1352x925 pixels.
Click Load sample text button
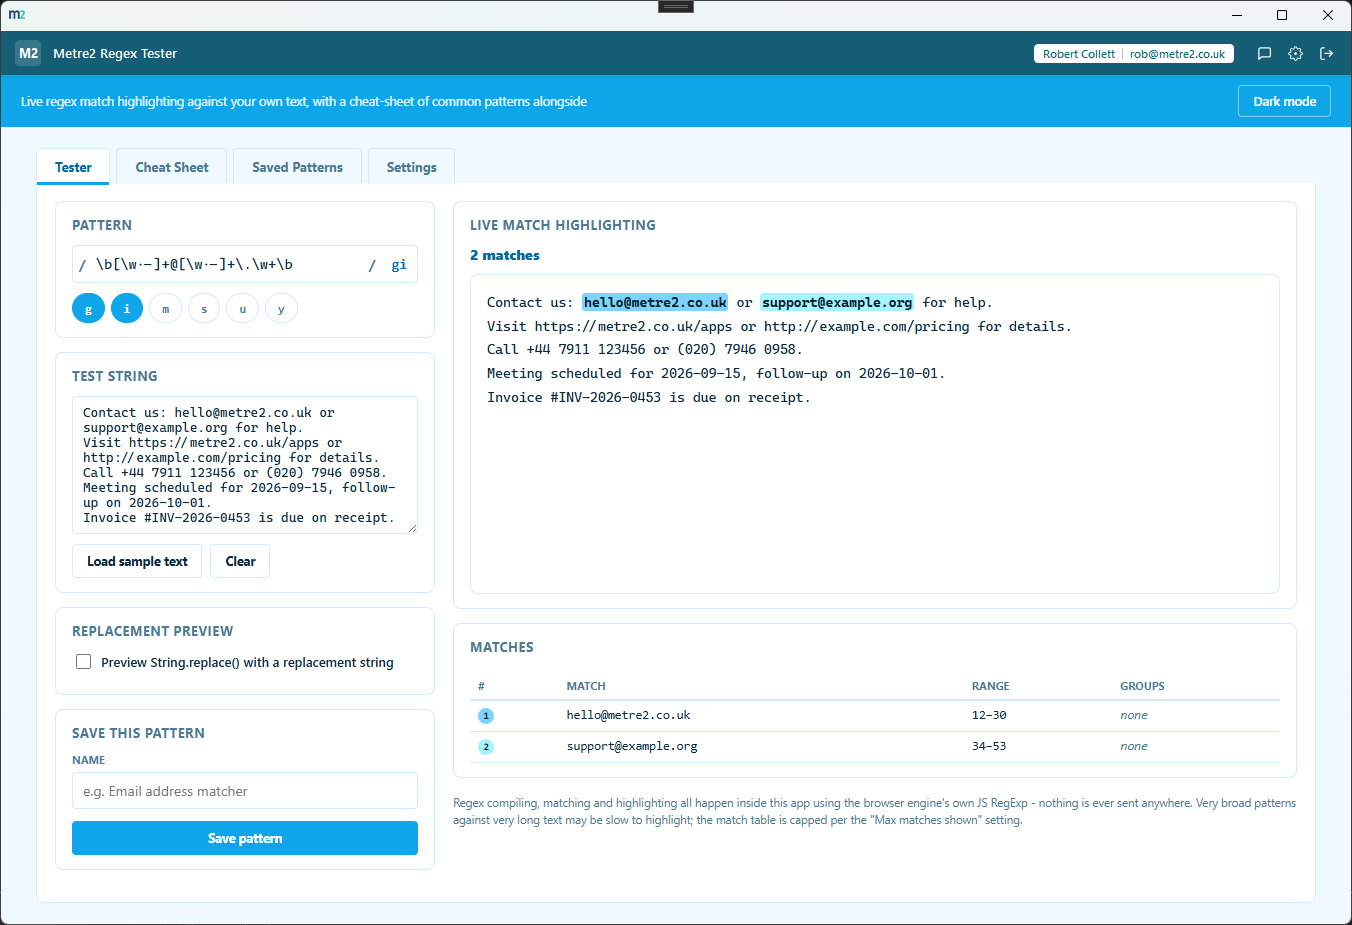pyautogui.click(x=137, y=561)
